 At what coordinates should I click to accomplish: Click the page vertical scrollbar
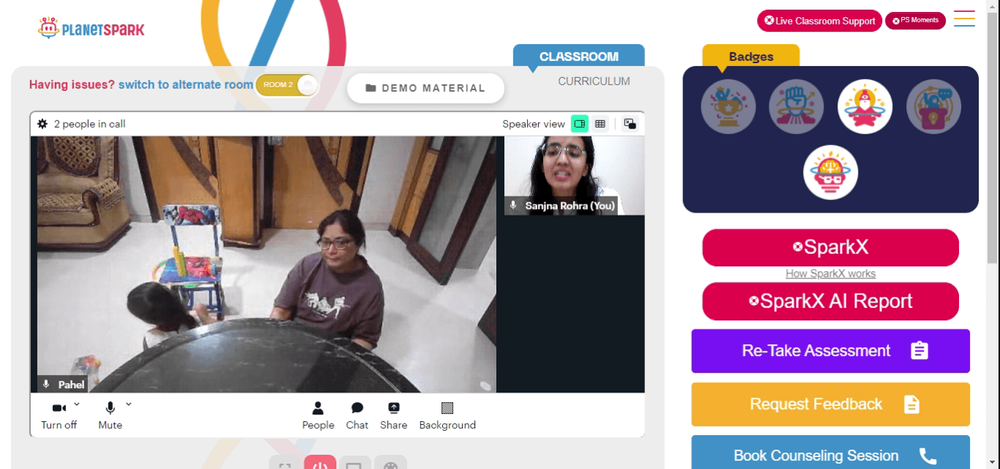(992, 140)
